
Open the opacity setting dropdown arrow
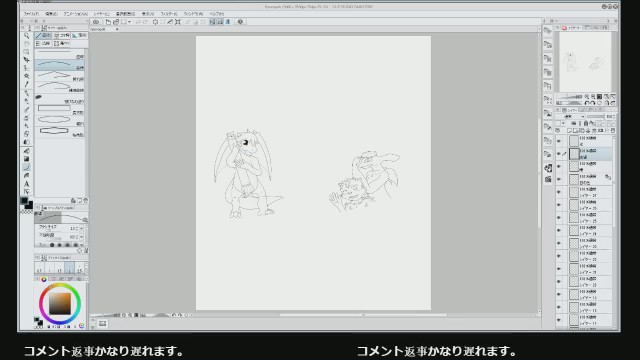click(82, 237)
